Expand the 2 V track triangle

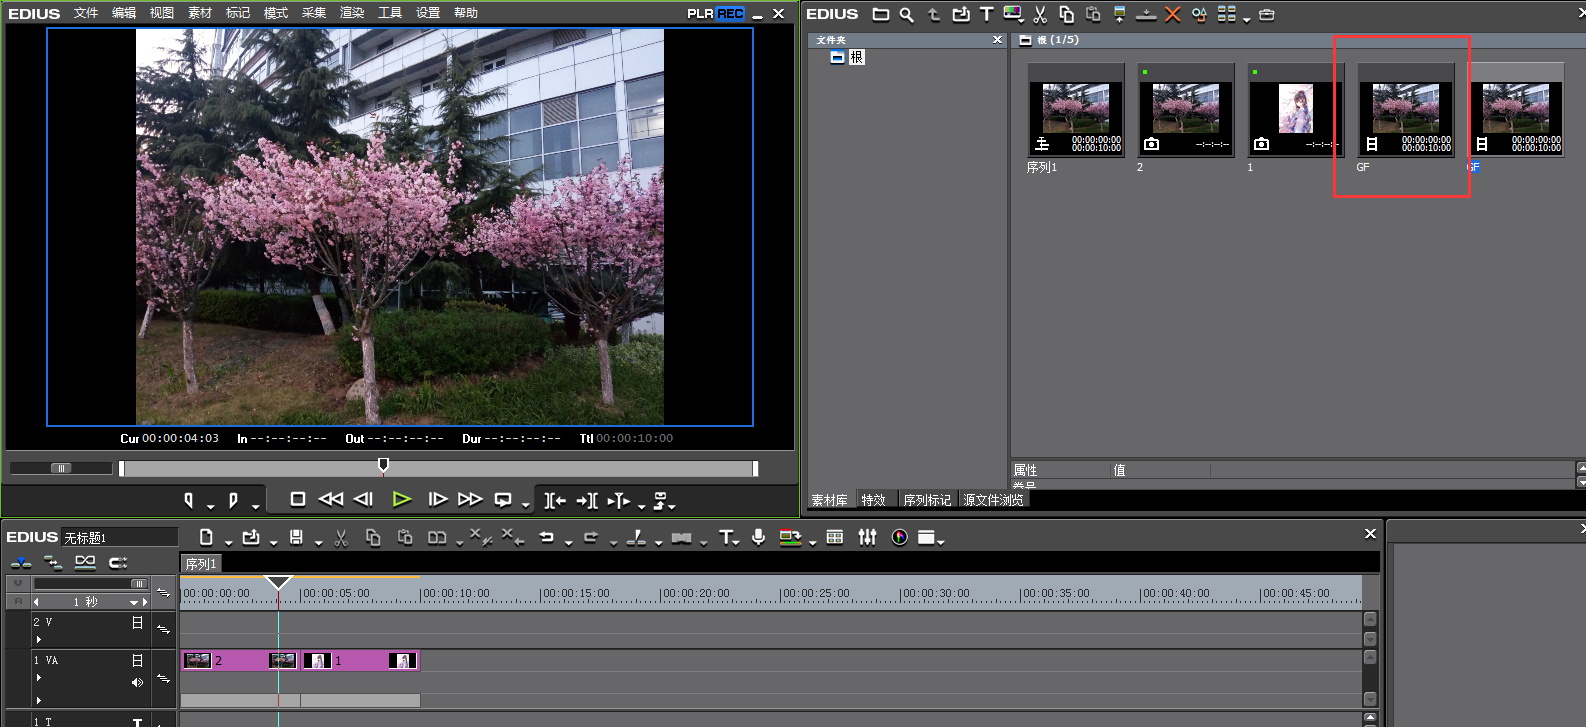[x=39, y=639]
